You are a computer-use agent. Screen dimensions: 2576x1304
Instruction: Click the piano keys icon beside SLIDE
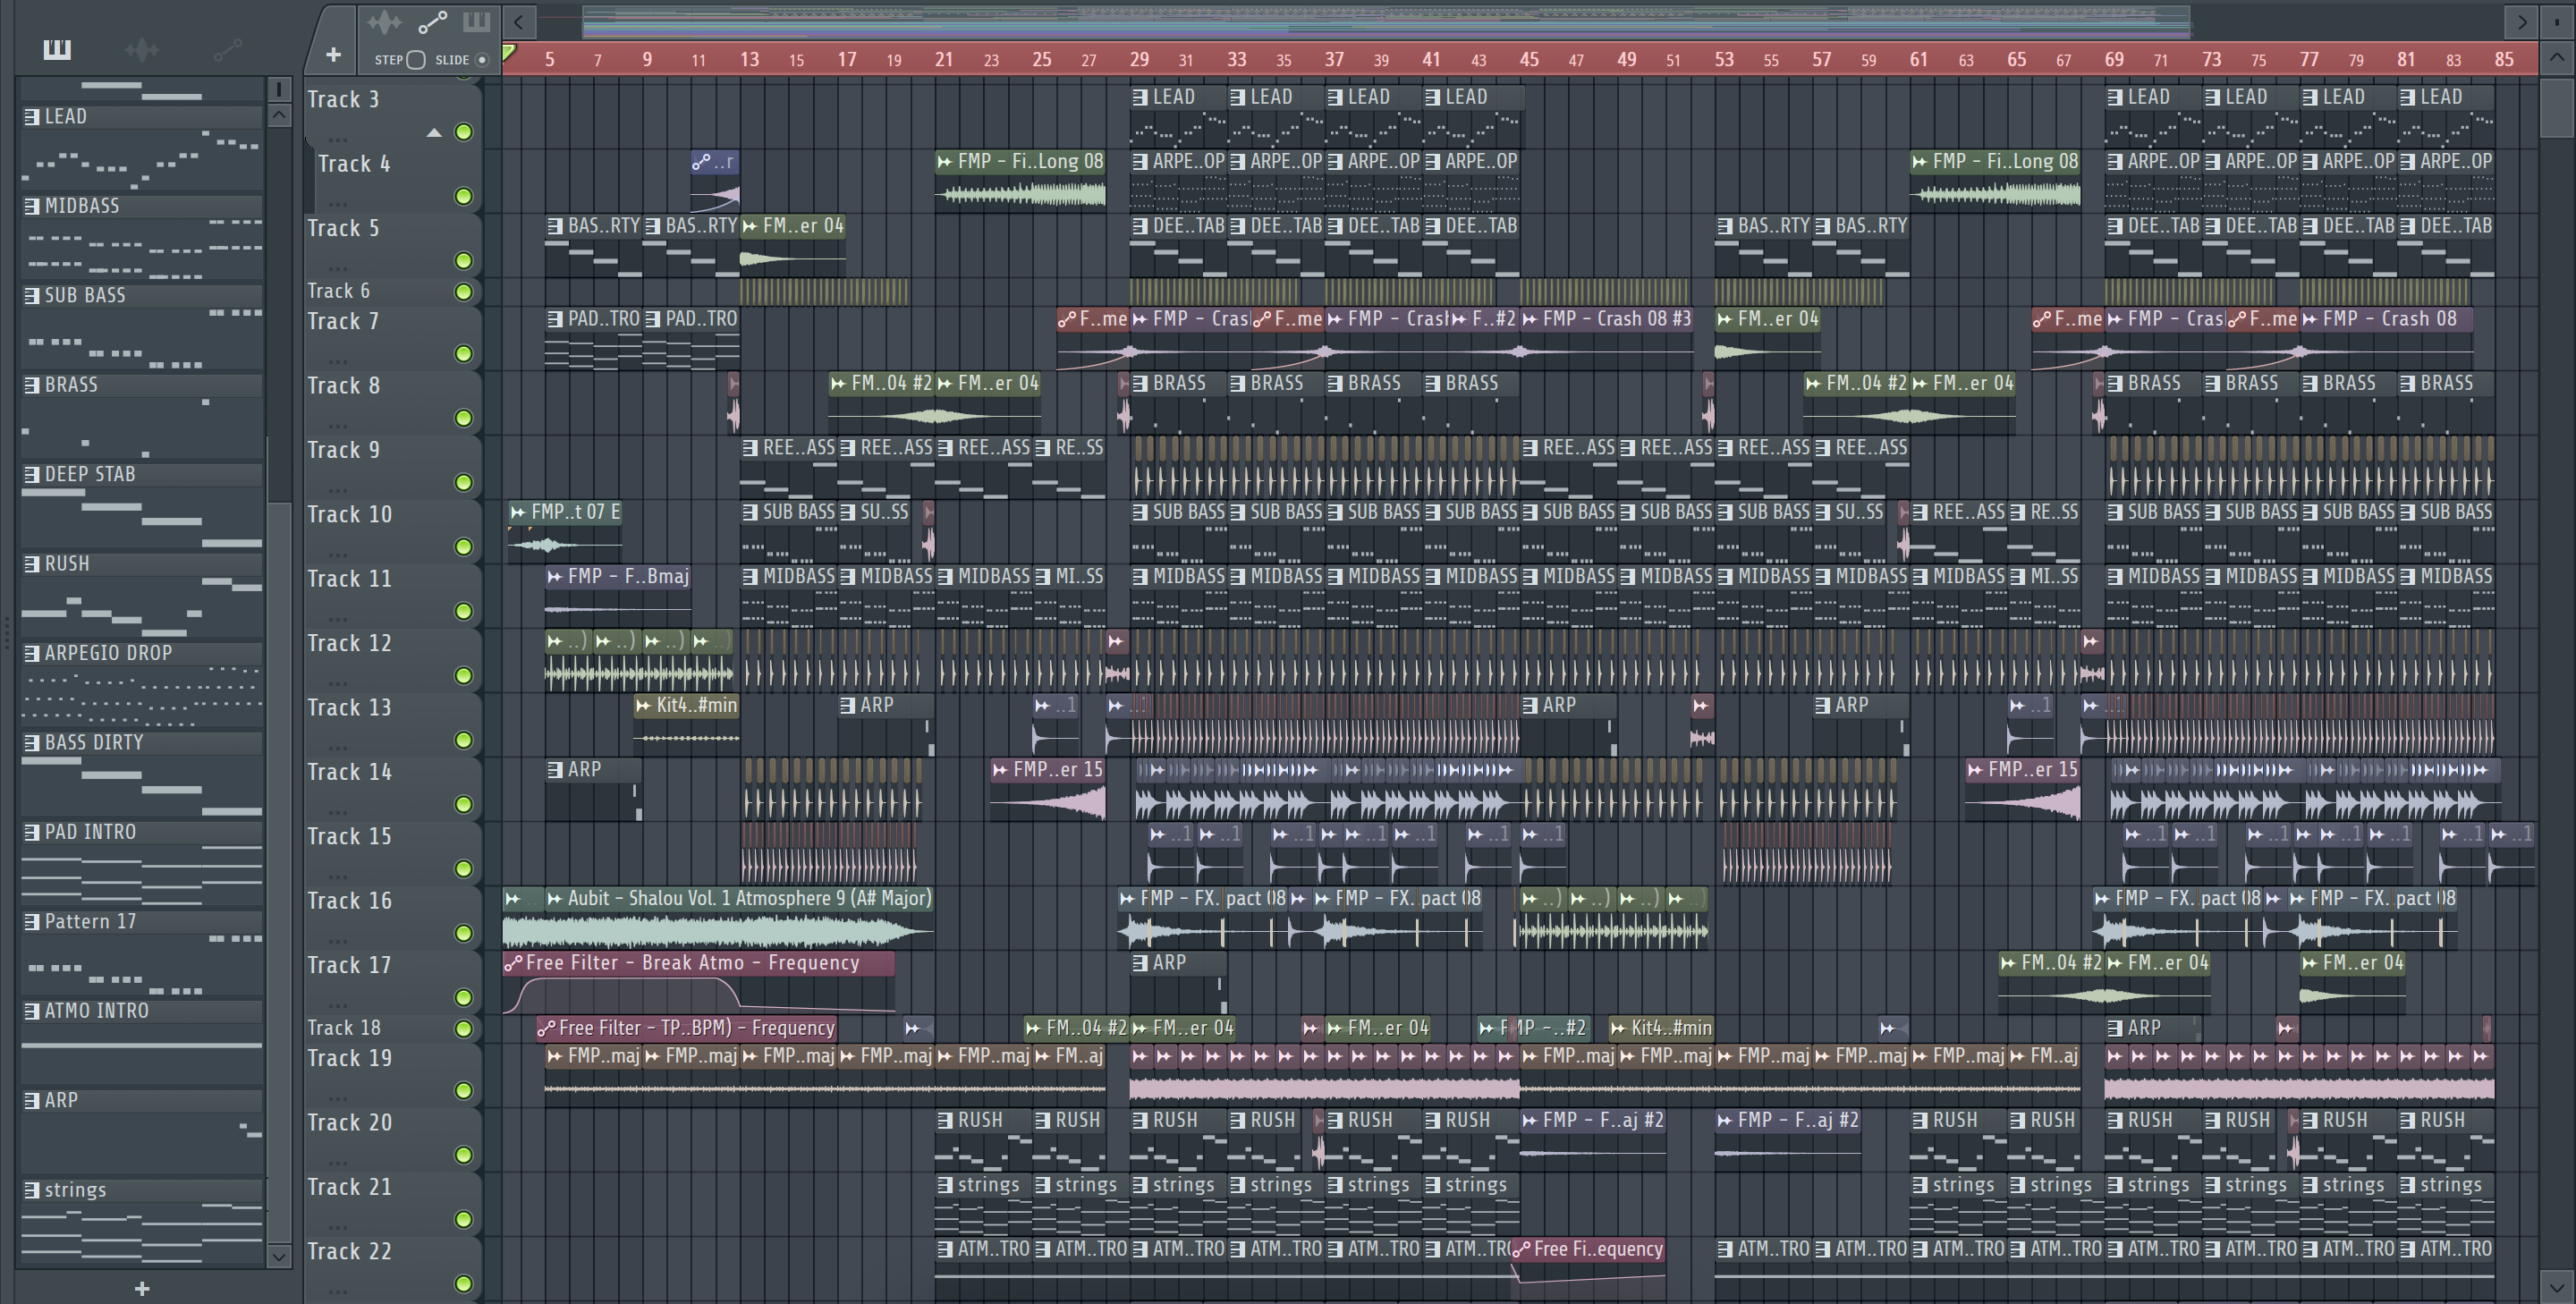[476, 22]
